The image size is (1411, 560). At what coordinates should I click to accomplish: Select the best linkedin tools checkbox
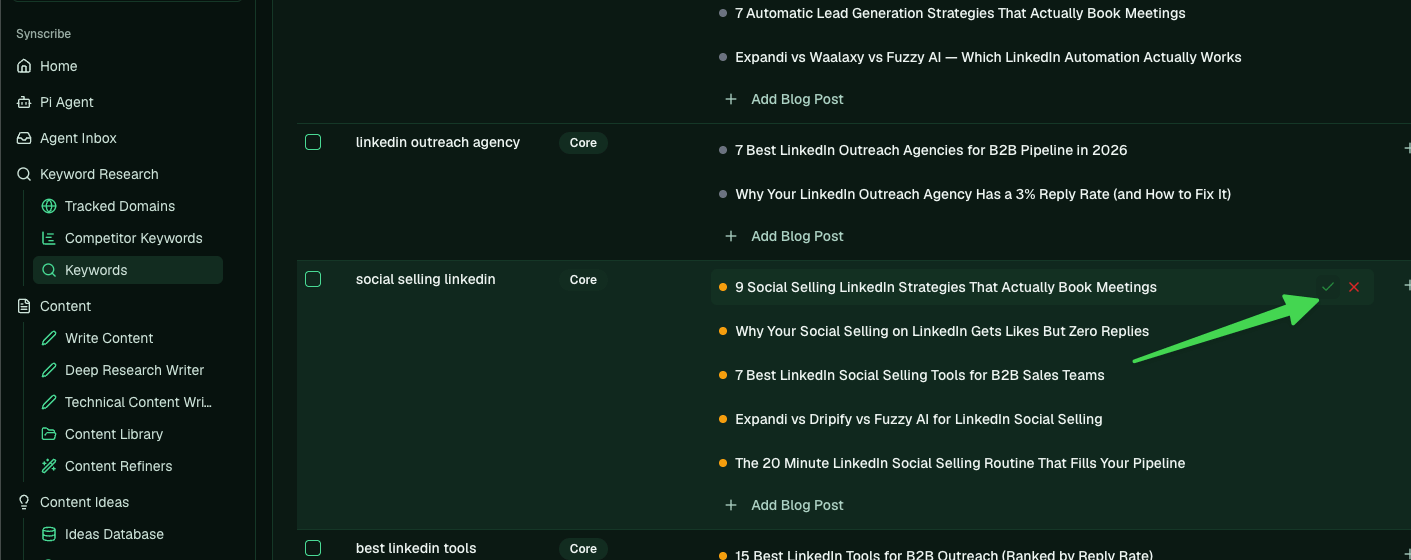313,548
